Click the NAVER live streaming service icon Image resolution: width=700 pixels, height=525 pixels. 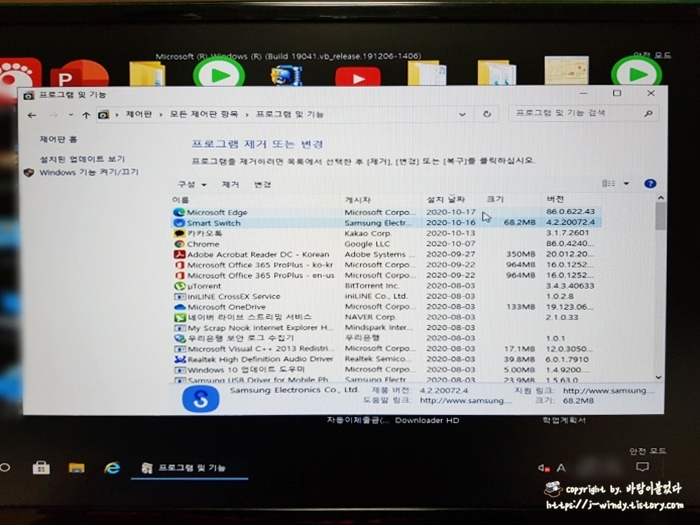(x=179, y=317)
